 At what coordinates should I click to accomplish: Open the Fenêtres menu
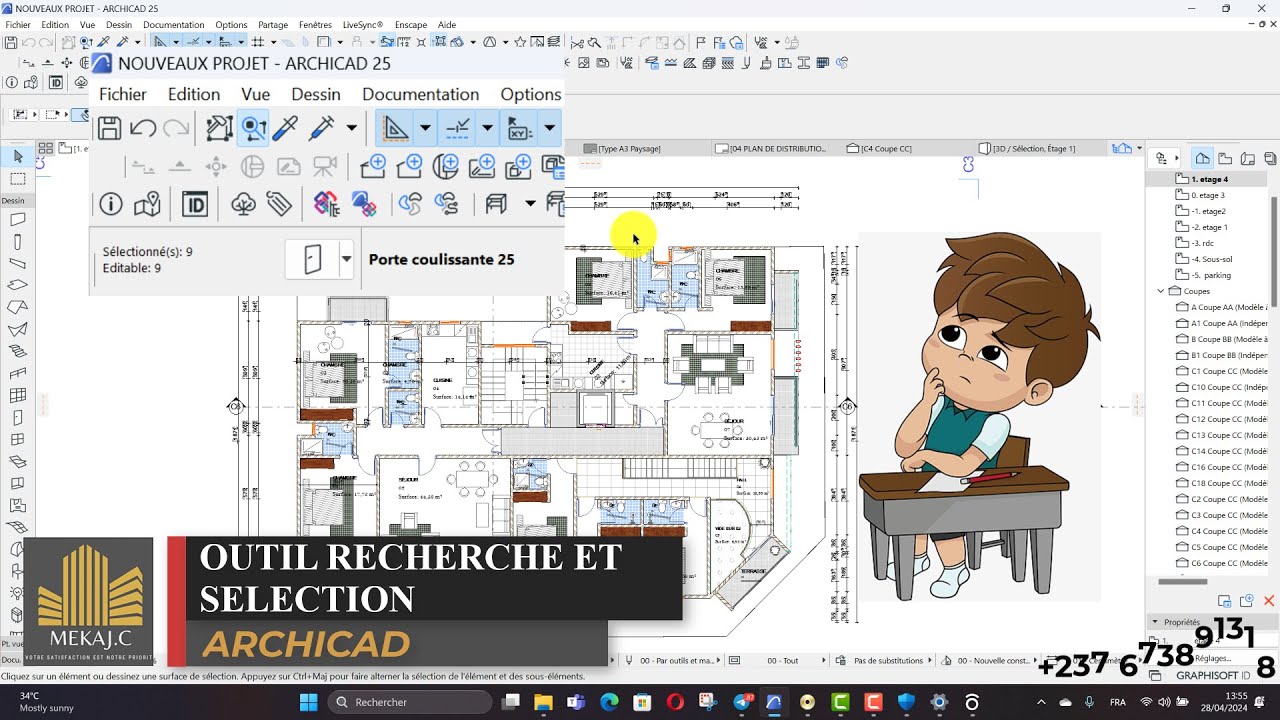point(315,24)
